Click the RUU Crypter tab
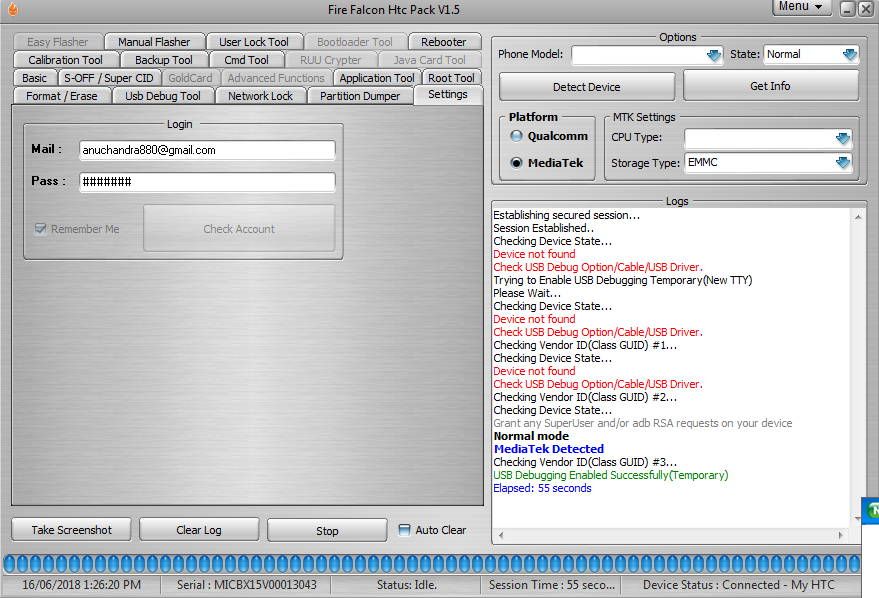The image size is (879, 598). click(331, 60)
